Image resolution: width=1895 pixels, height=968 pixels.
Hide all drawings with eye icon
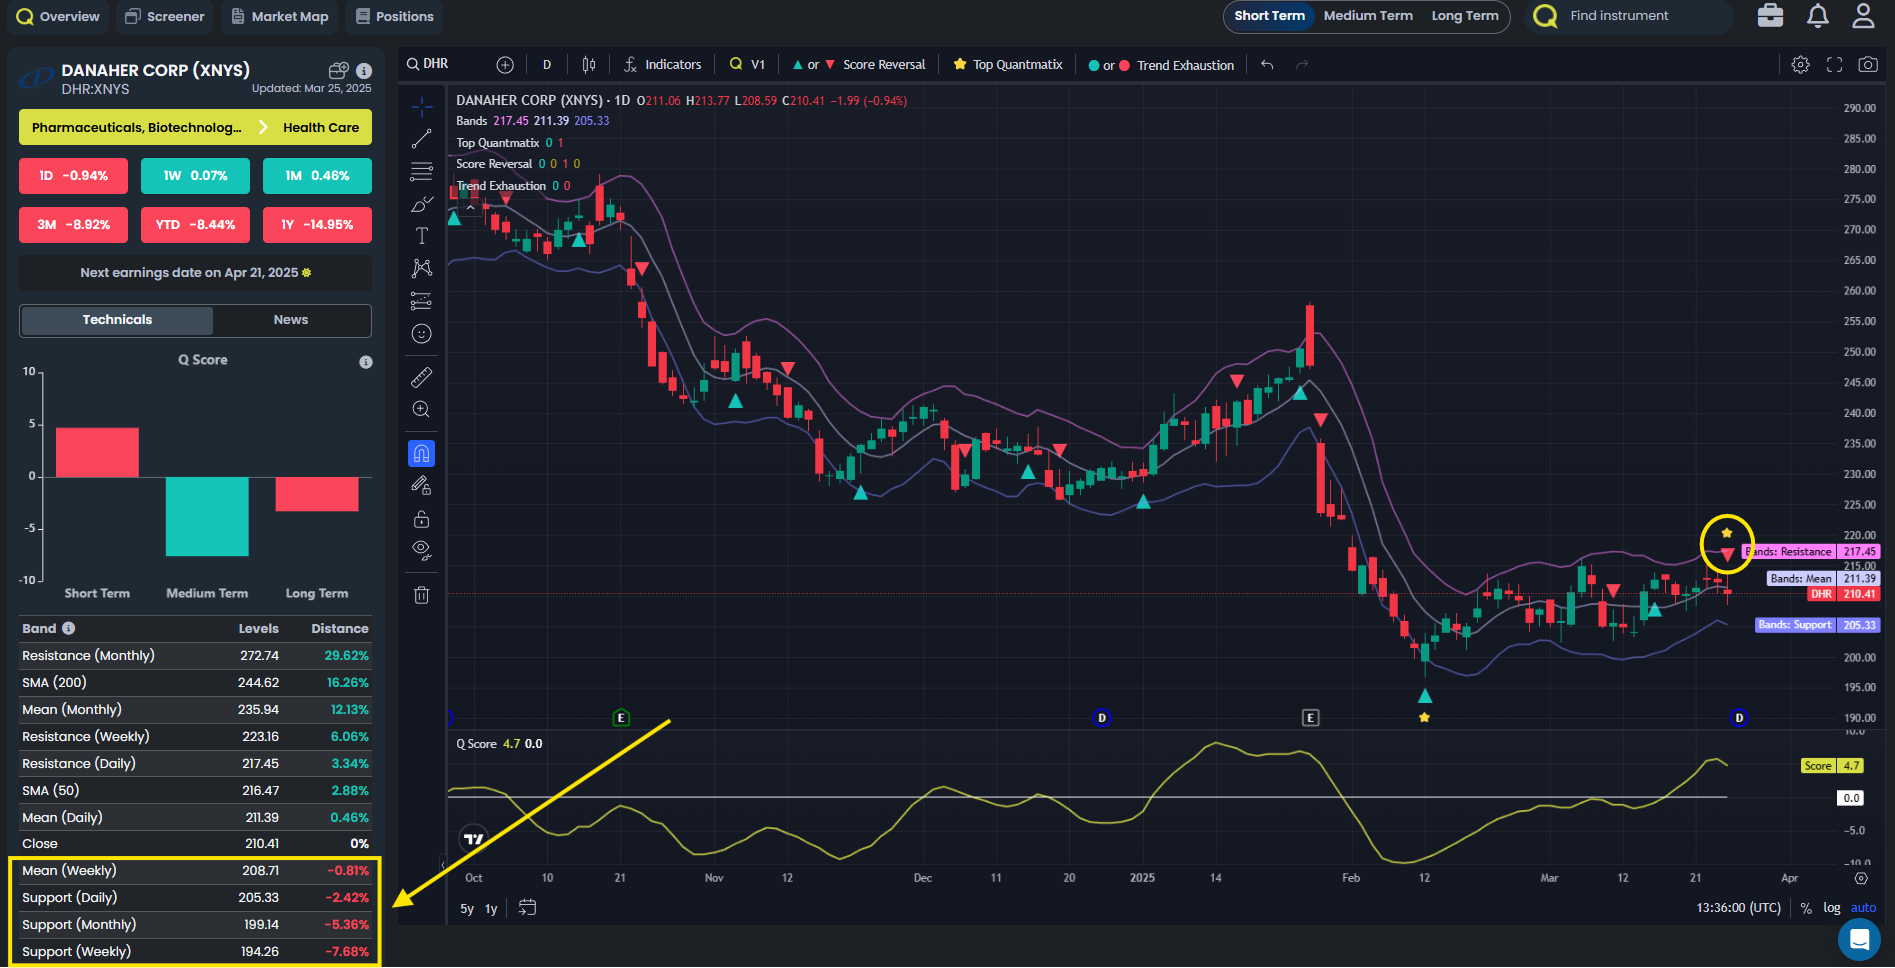[422, 550]
